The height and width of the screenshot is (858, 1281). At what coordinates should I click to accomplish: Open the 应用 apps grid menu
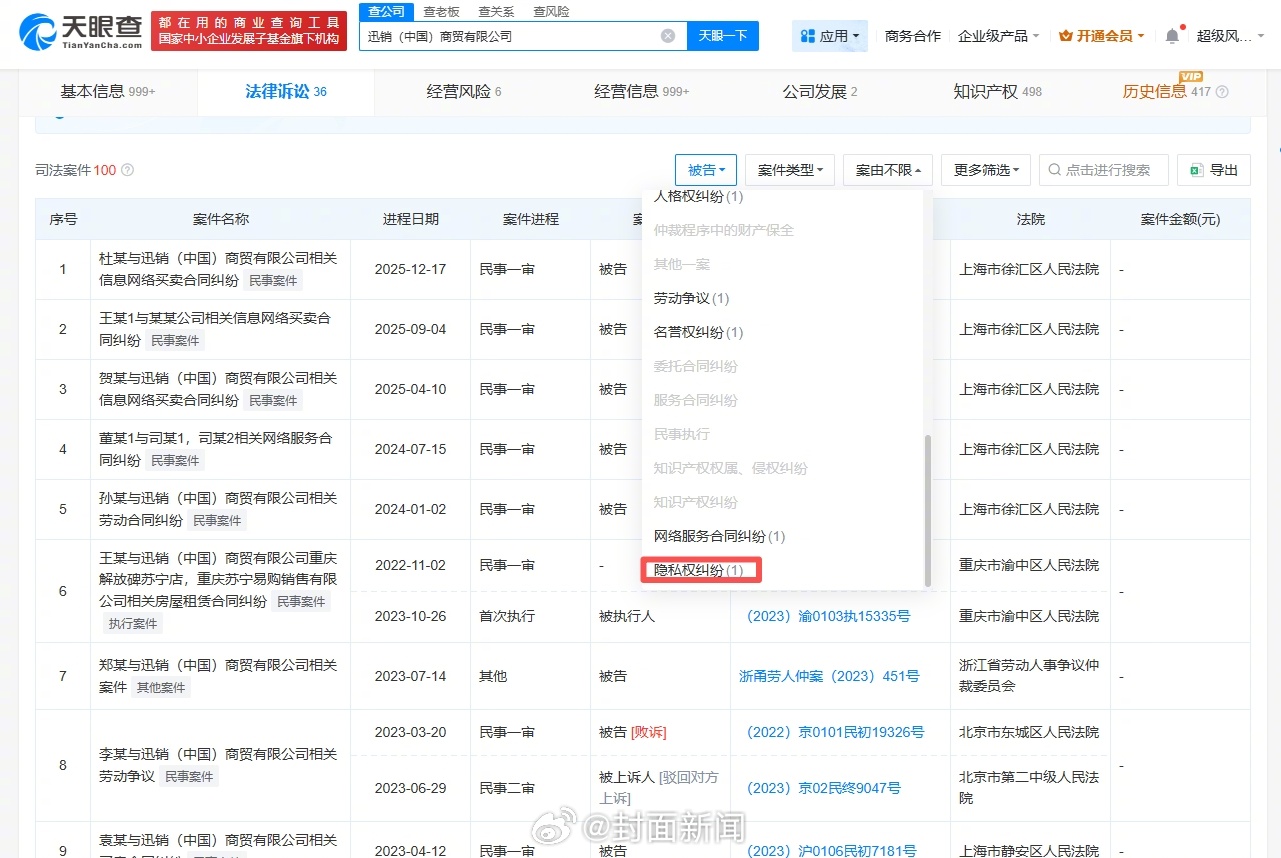(830, 36)
